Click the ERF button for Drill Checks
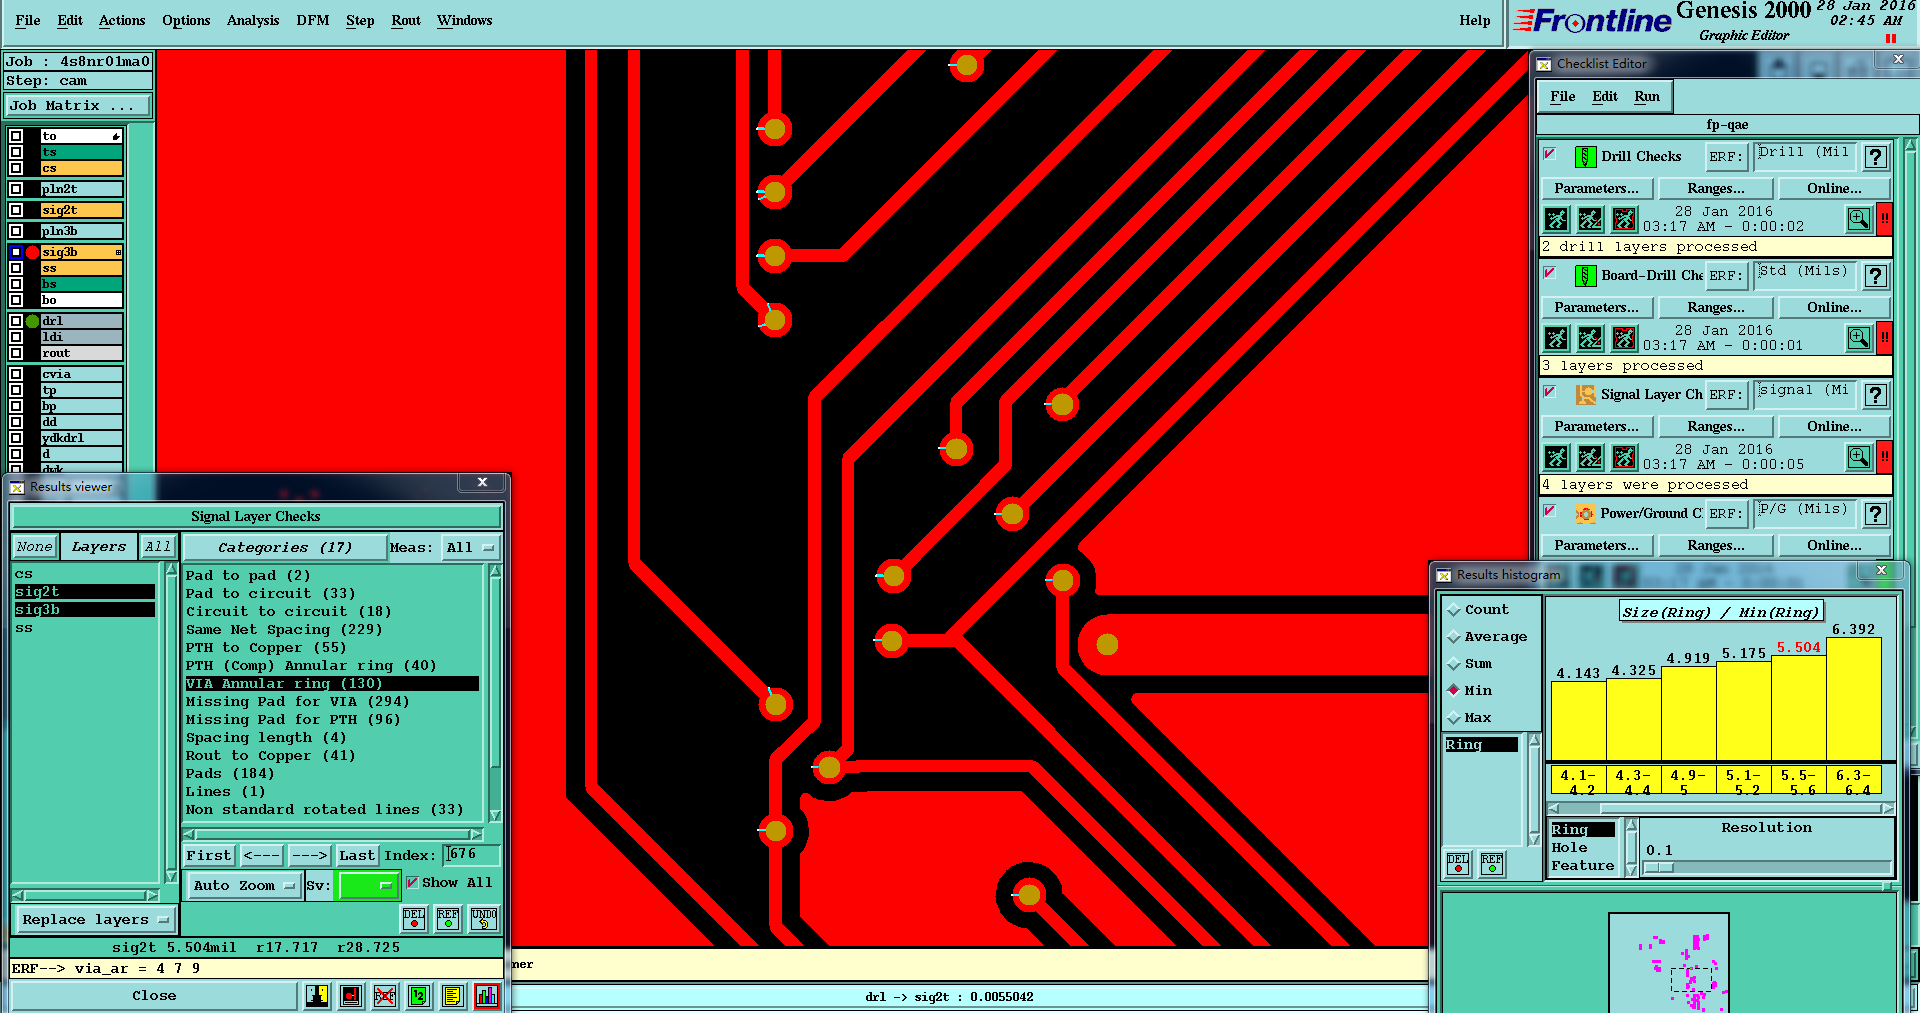This screenshot has height=1013, width=1920. coord(1726,157)
